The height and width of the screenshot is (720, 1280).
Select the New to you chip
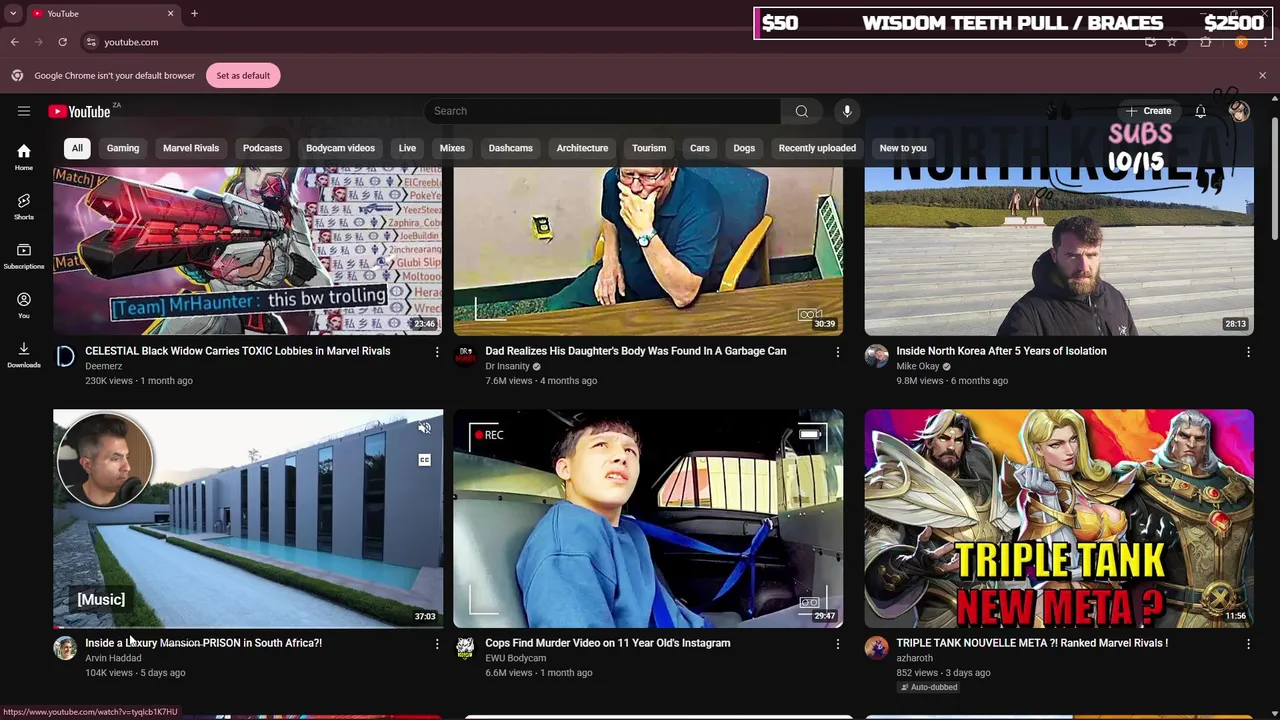pyautogui.click(x=903, y=148)
